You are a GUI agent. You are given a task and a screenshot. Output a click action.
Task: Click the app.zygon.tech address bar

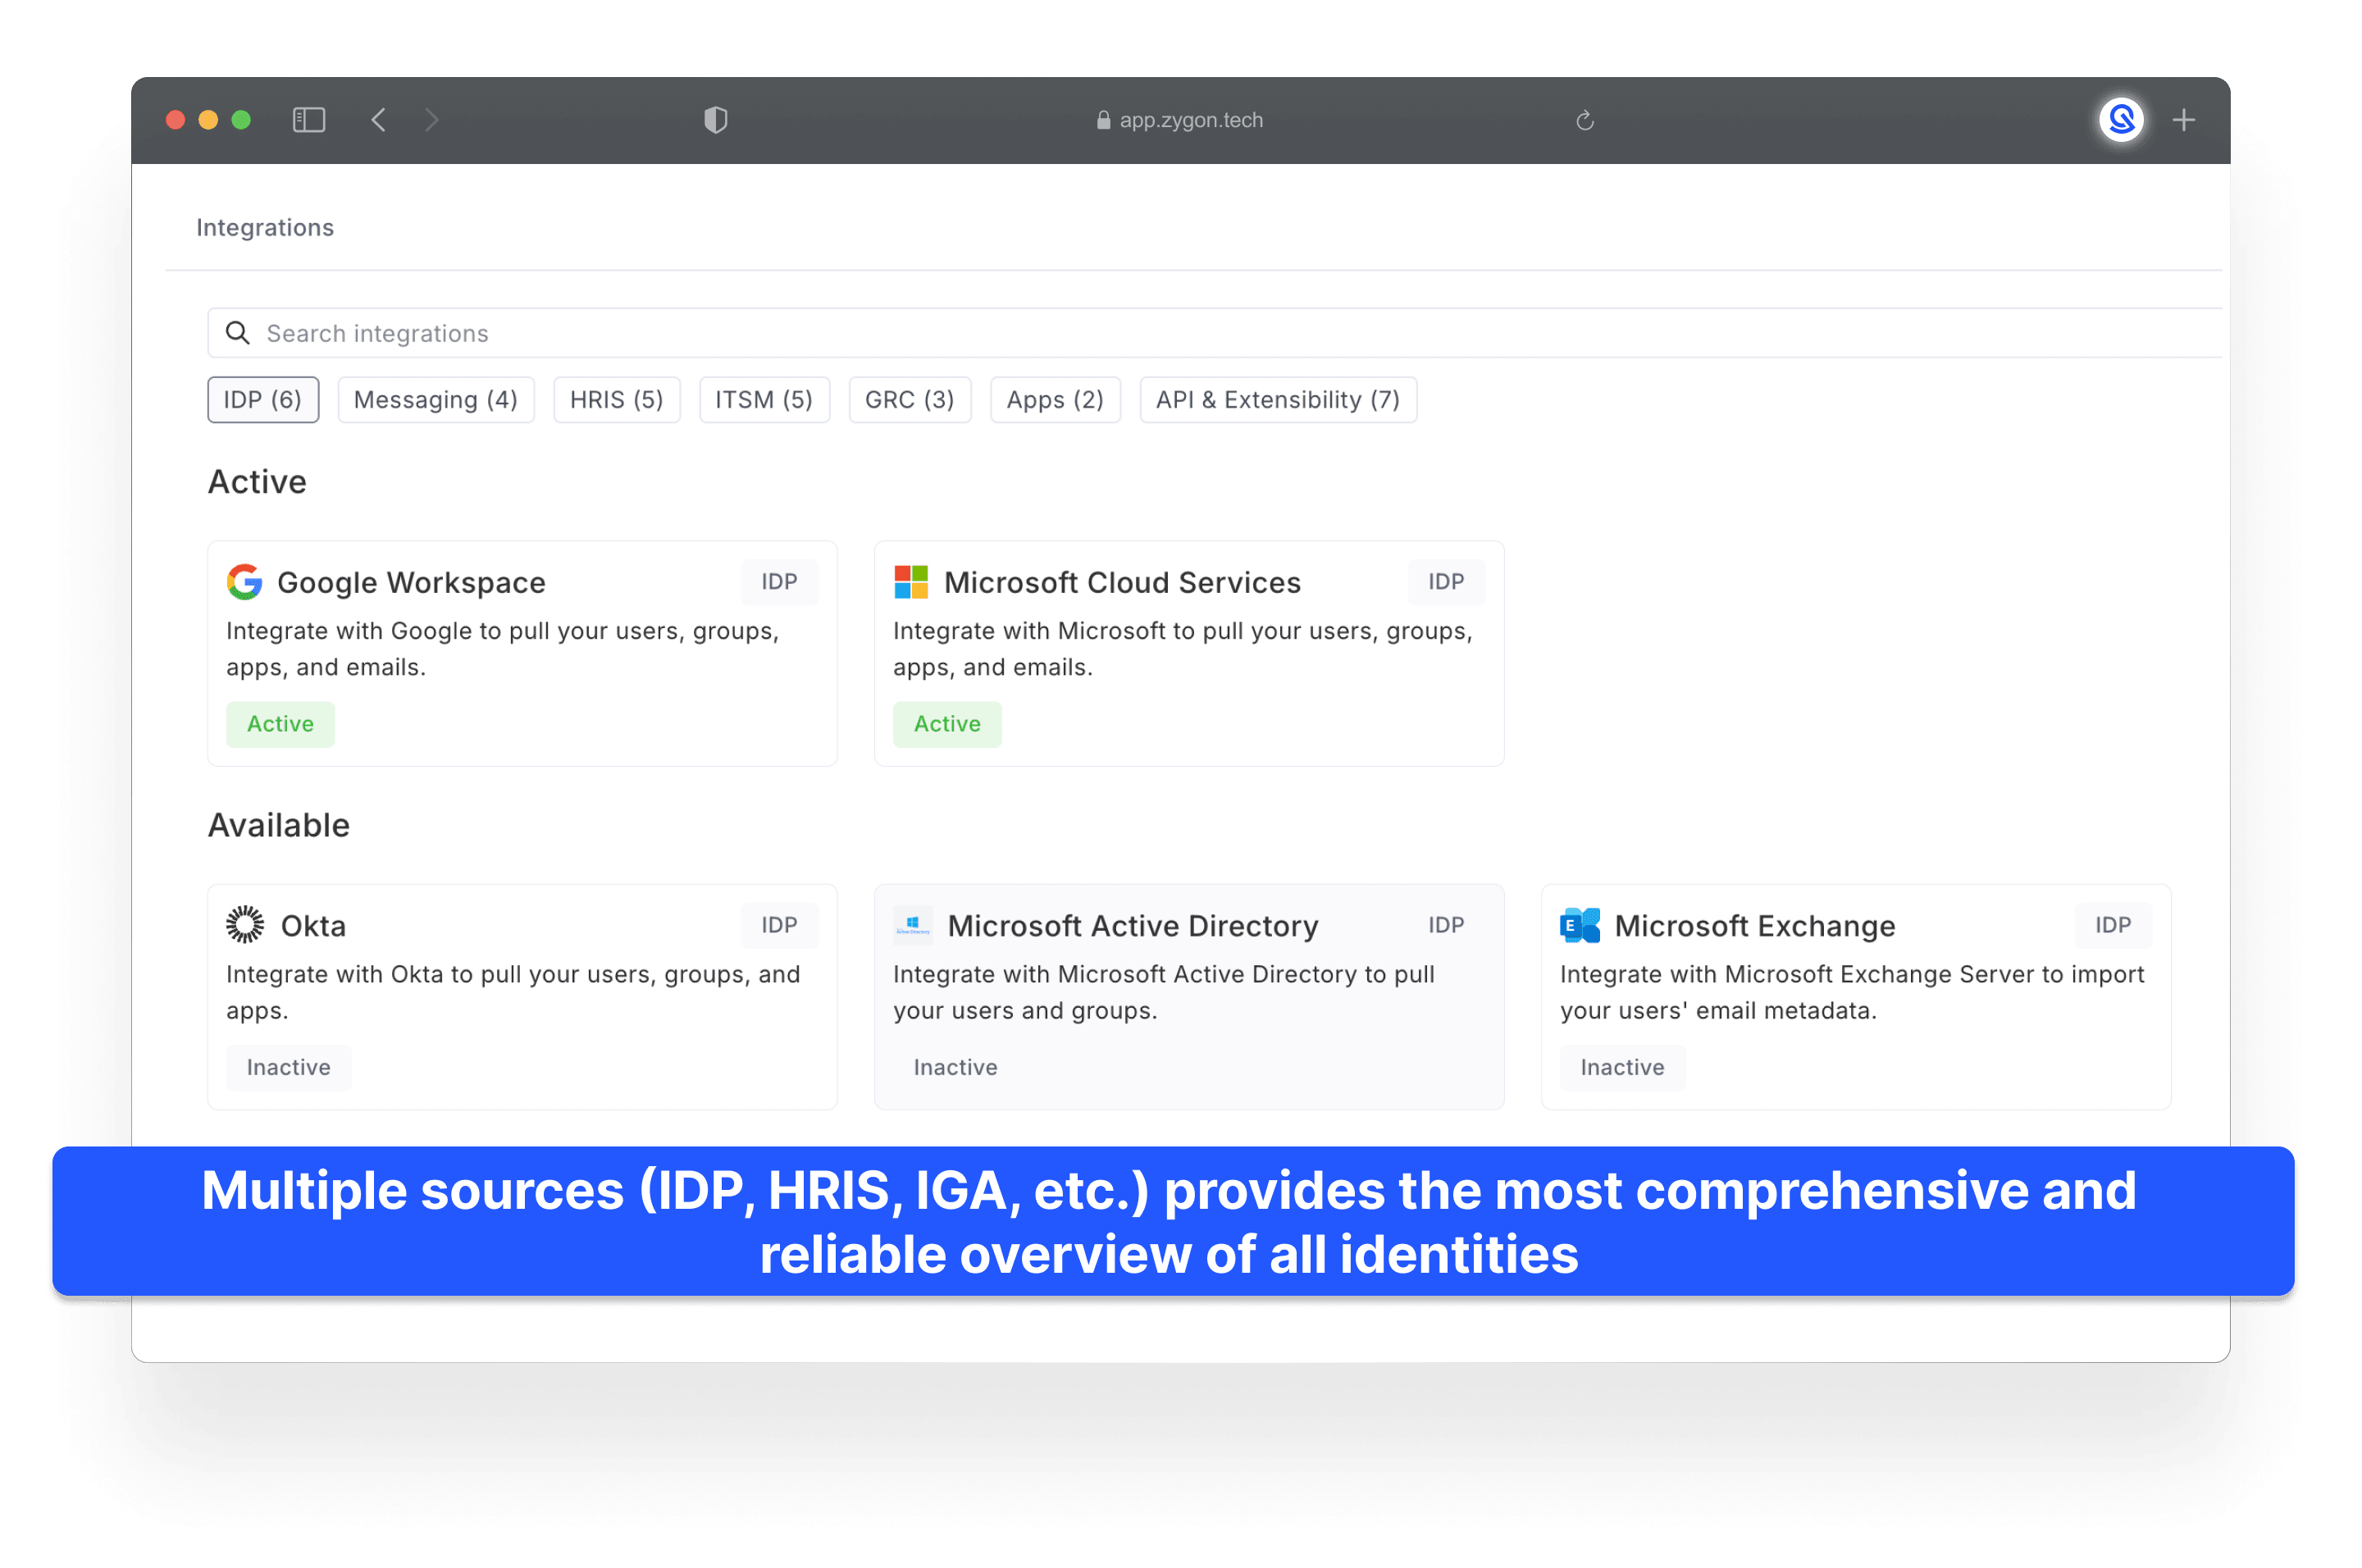click(1180, 120)
